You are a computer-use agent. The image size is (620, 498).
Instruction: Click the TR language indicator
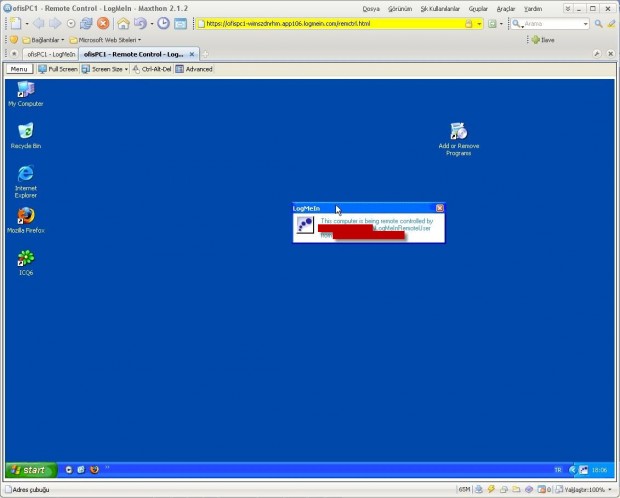pos(558,470)
